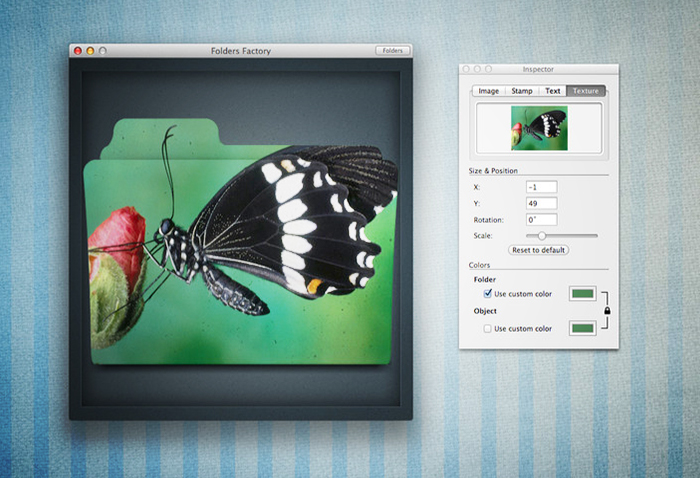Open the Object custom color swatch
This screenshot has width=700, height=478.
tap(583, 328)
